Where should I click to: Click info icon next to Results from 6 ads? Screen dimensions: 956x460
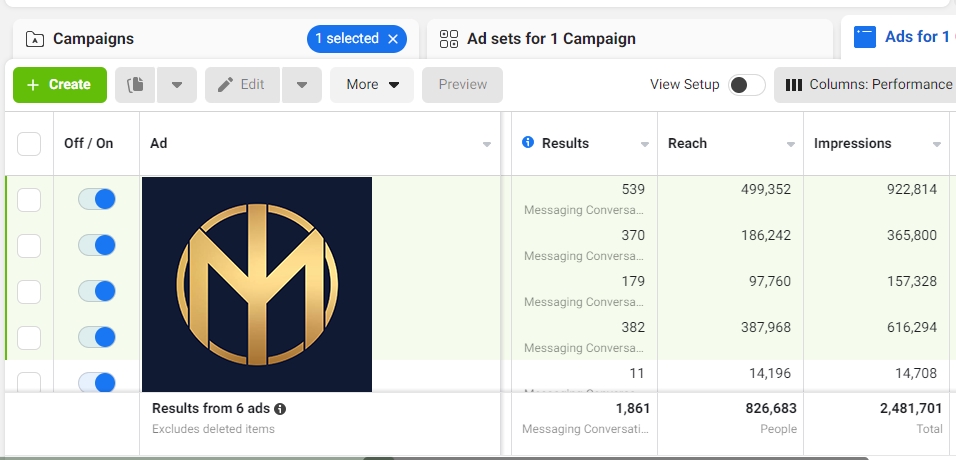280,409
